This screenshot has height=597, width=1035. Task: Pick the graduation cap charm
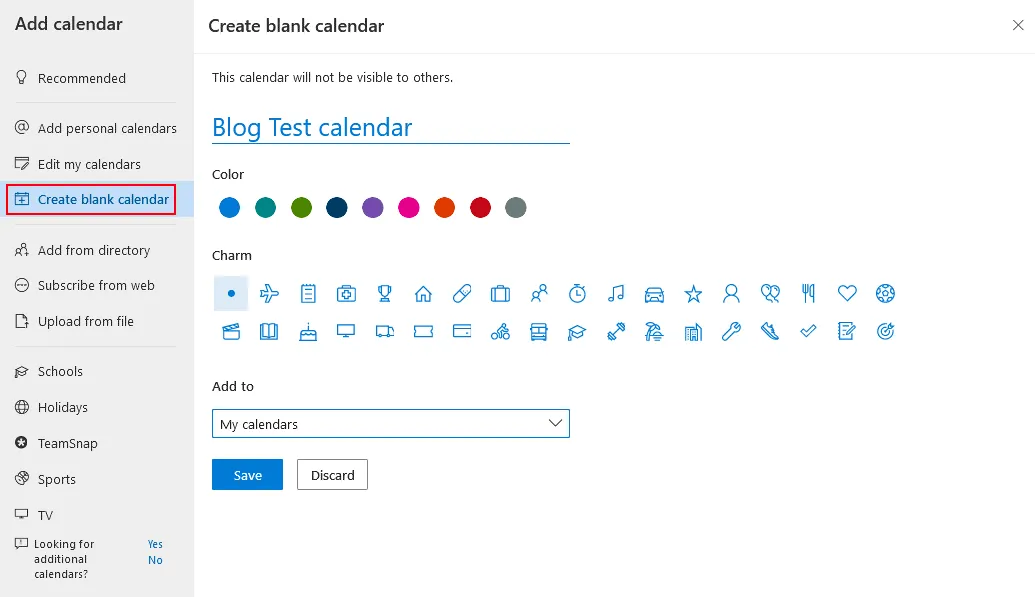(x=577, y=332)
